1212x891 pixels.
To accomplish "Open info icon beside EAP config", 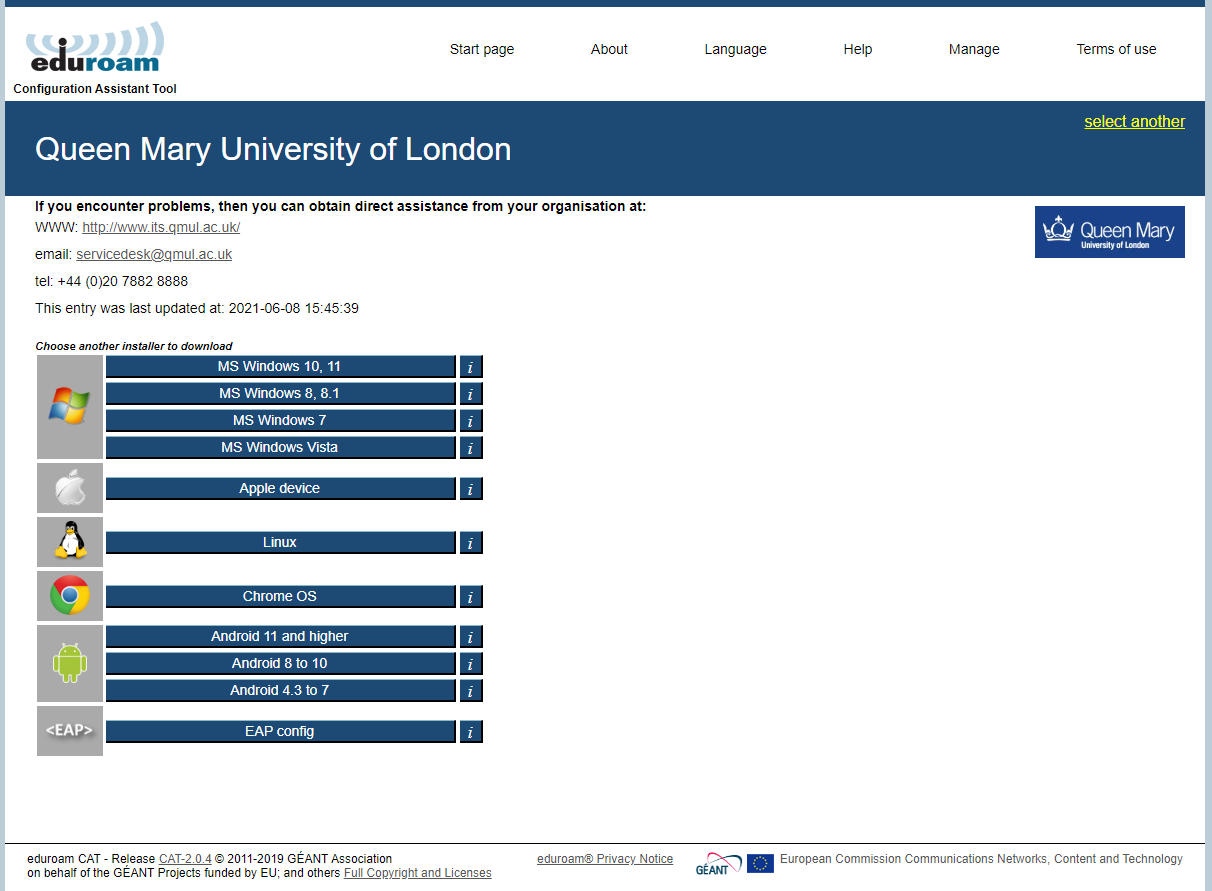I will click(471, 732).
